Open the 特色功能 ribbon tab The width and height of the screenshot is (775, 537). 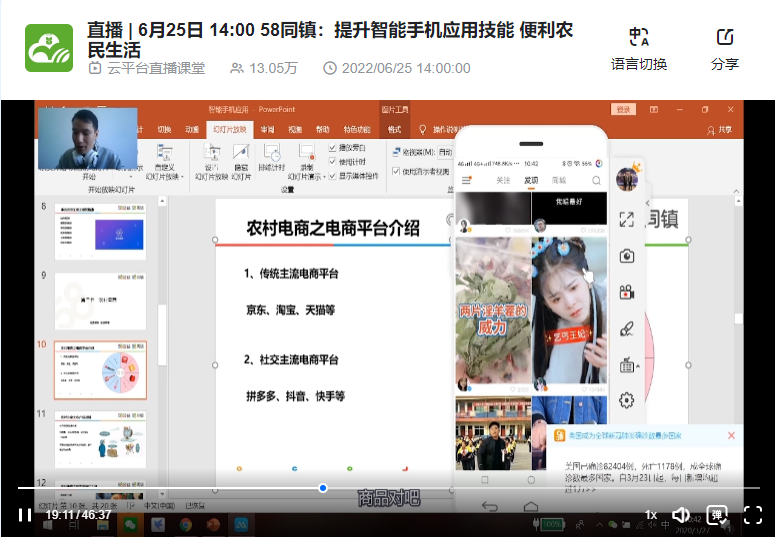[357, 130]
